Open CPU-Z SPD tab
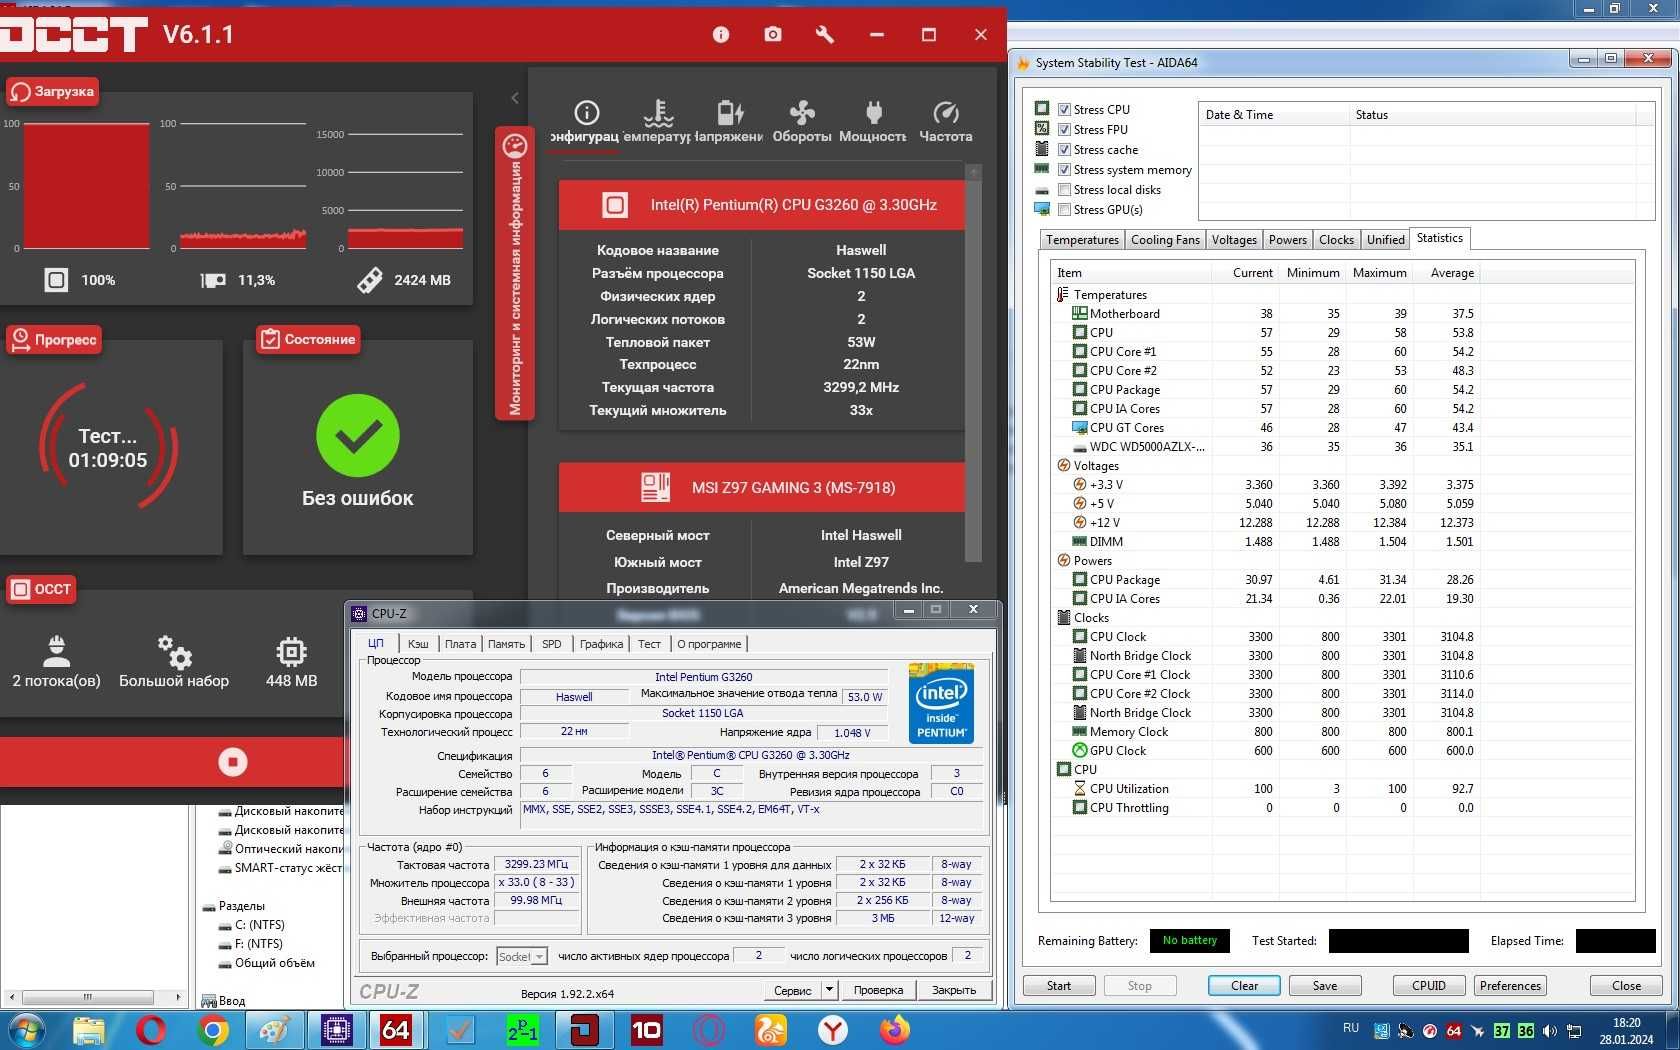The image size is (1680, 1050). [x=552, y=644]
